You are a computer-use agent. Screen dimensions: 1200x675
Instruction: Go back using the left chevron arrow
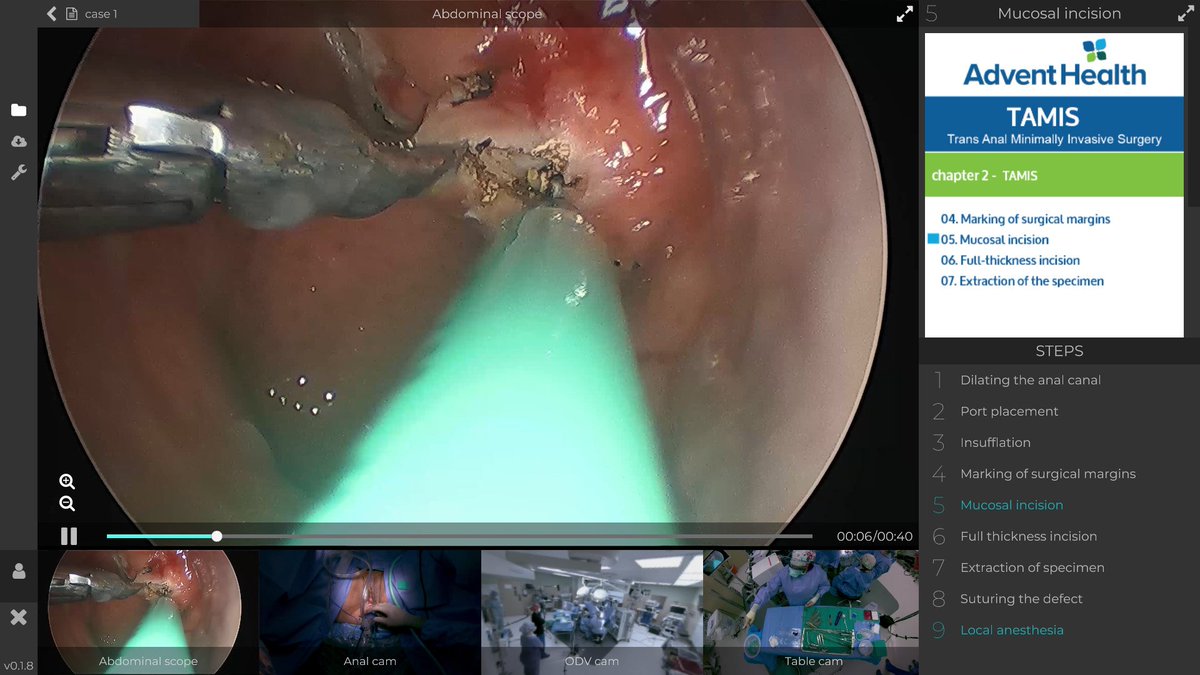(52, 14)
